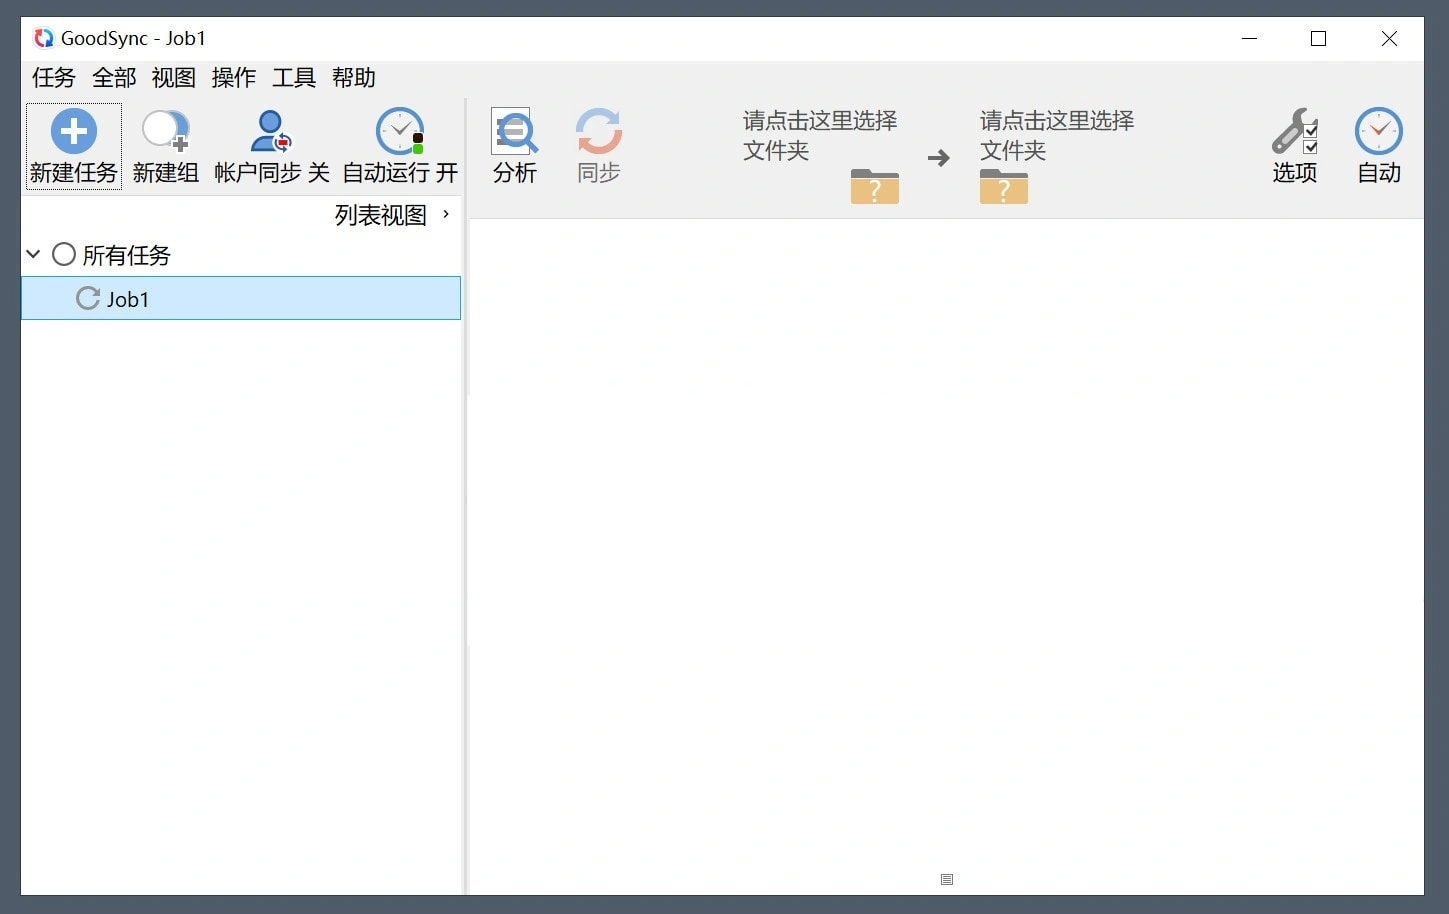
Task: Select the 所有任务 circle selector
Action: click(x=64, y=254)
